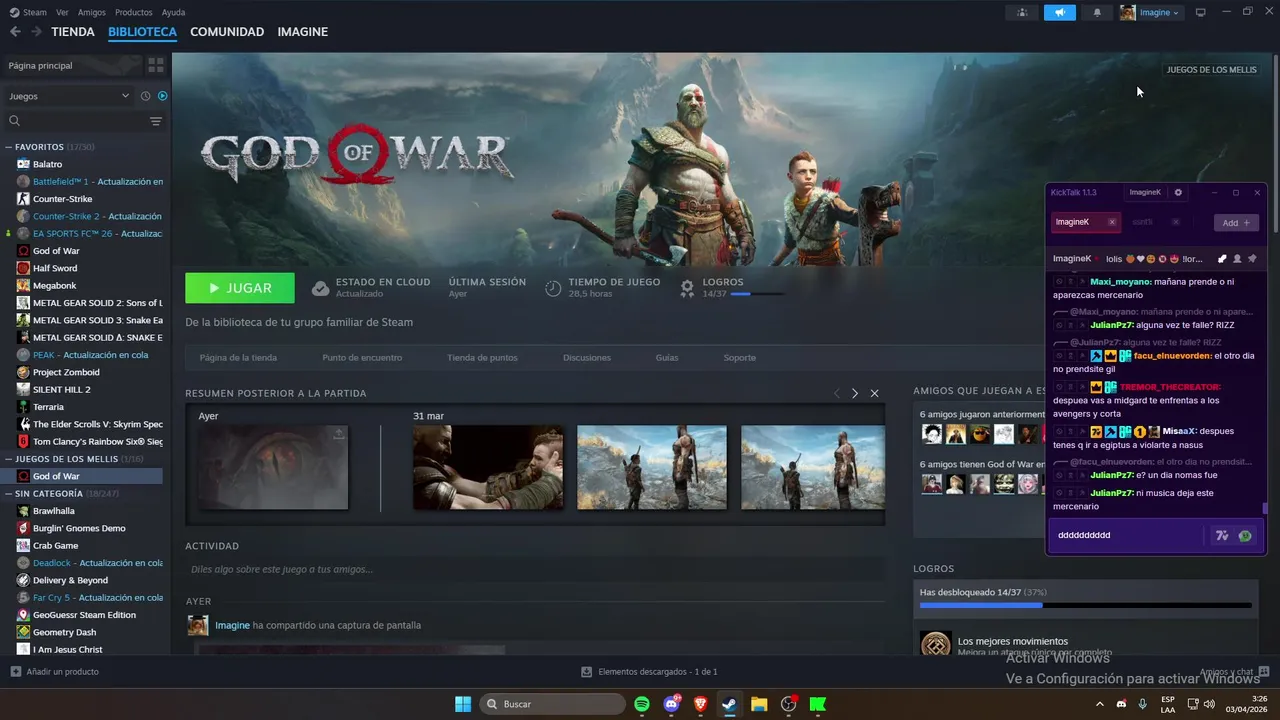Close the post-game summary section
Viewport: 1280px width, 720px height.
coord(874,393)
